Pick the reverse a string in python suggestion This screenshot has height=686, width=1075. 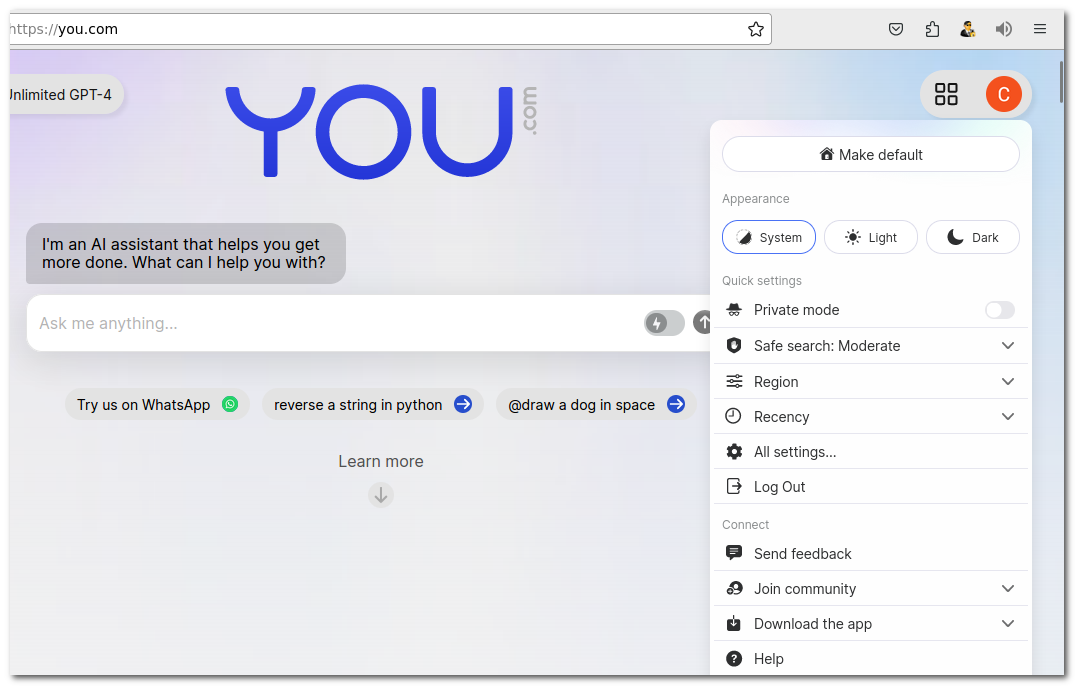click(372, 404)
